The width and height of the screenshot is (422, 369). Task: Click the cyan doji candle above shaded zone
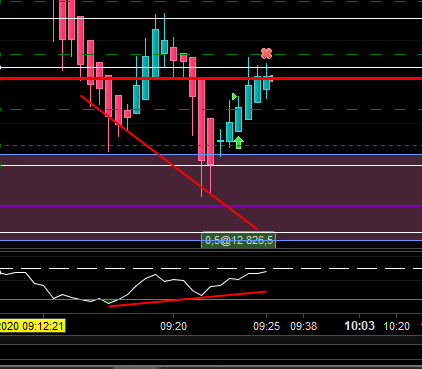coord(220,142)
